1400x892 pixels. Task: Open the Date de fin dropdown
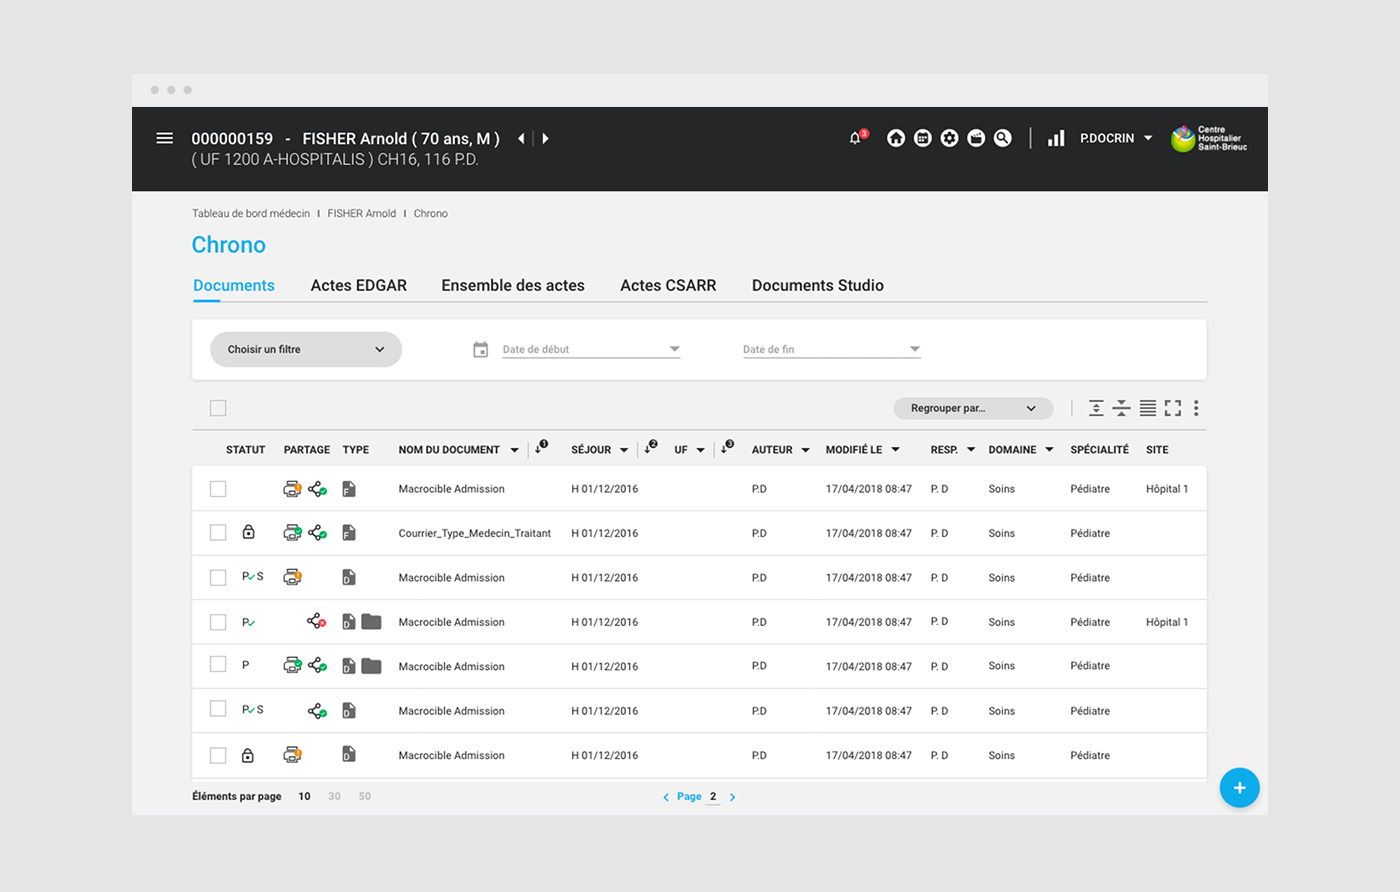831,349
